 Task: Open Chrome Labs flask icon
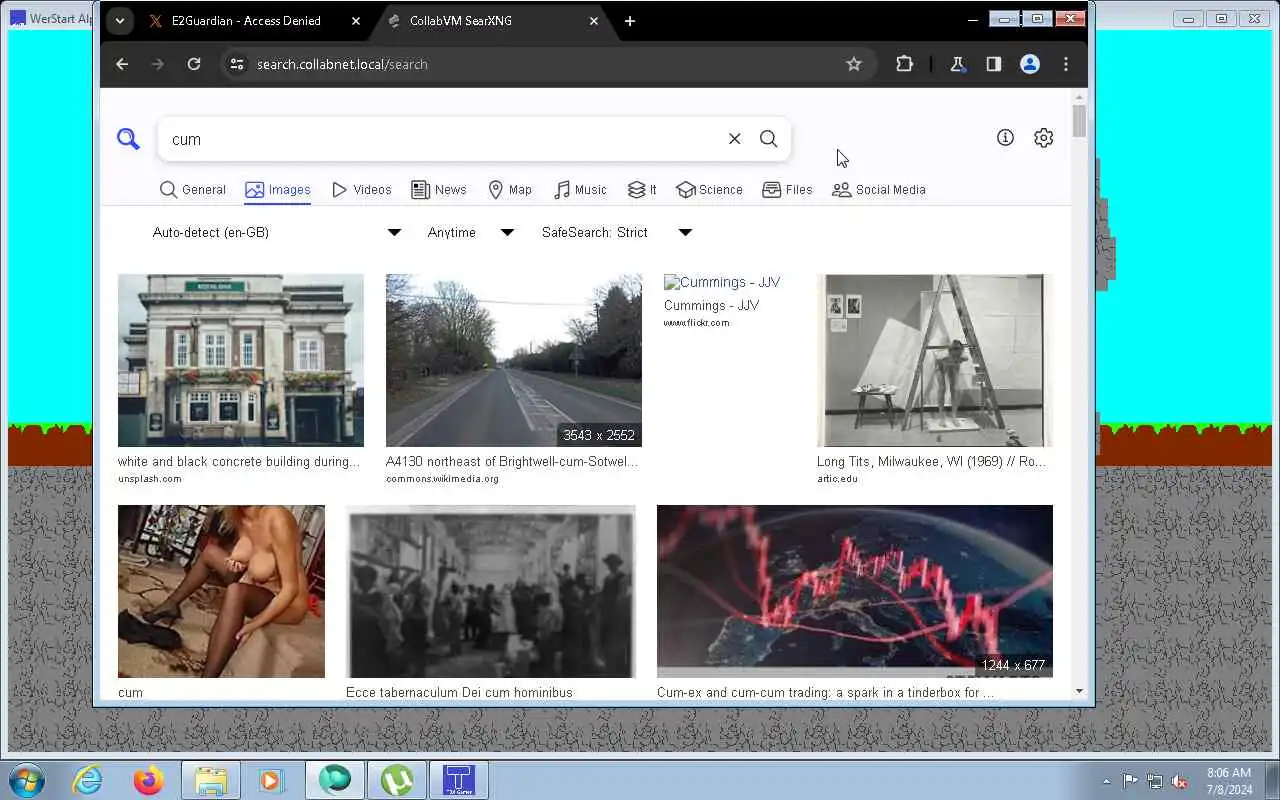point(957,64)
